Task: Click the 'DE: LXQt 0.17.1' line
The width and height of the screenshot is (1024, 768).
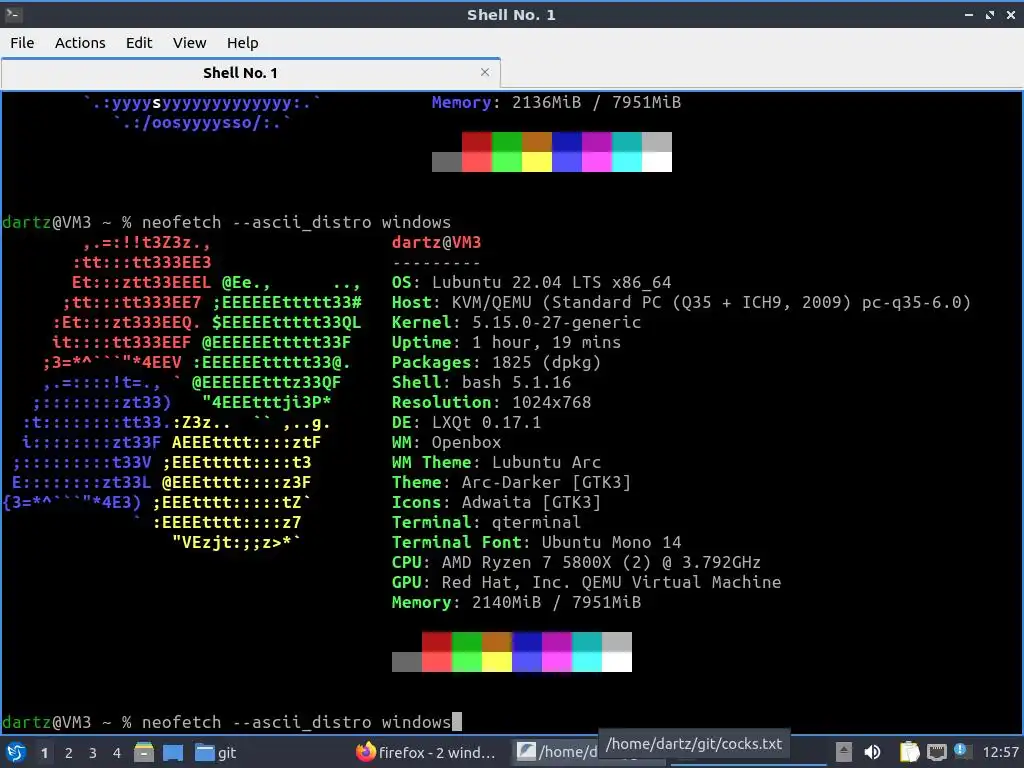Action: tap(466, 423)
